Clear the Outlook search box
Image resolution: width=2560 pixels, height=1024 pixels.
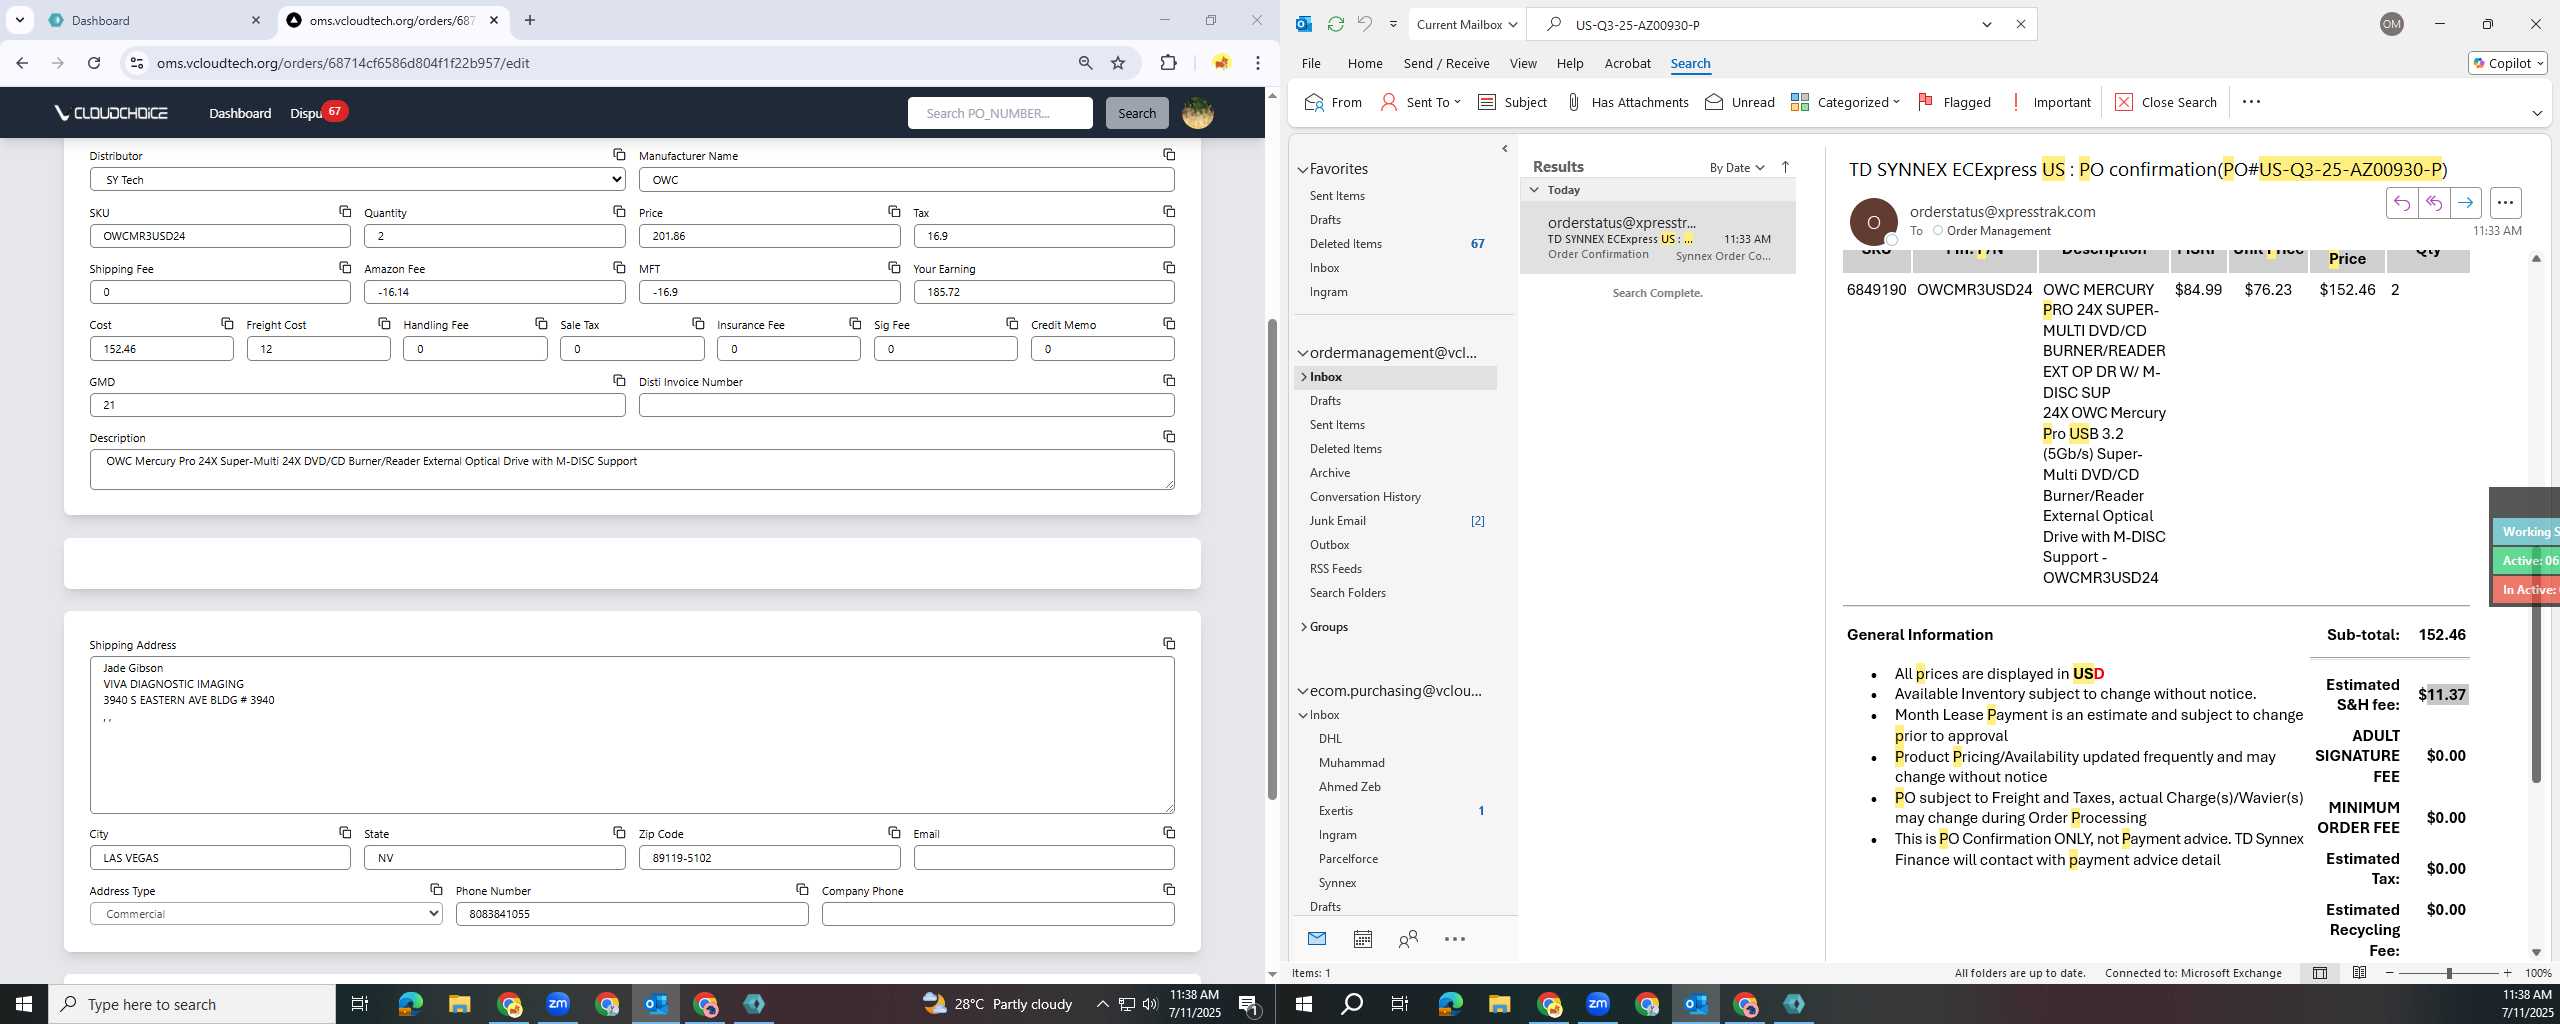point(2020,24)
